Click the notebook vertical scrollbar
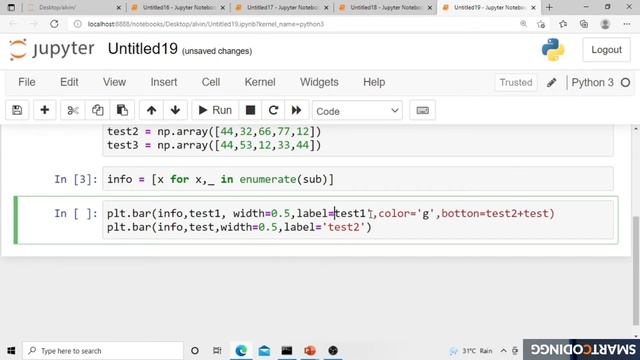This screenshot has width=640, height=360. [x=636, y=271]
